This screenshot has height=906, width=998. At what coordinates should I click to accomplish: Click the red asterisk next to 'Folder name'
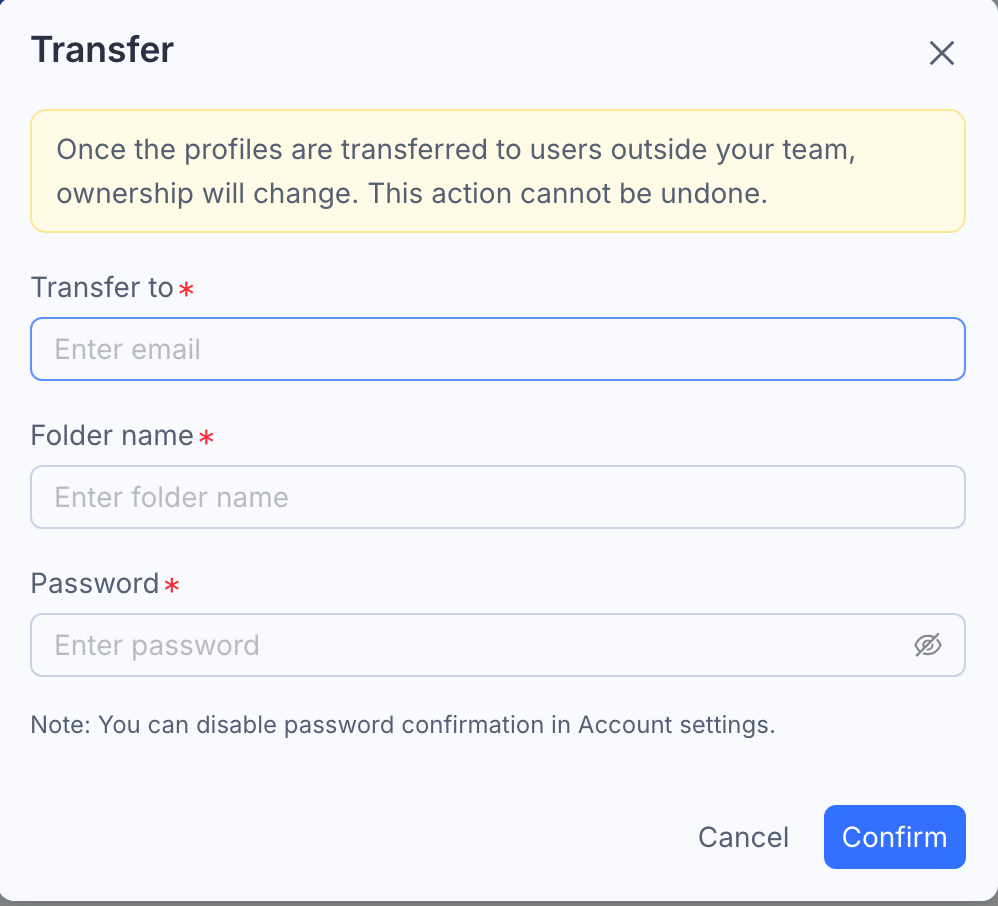(206, 437)
